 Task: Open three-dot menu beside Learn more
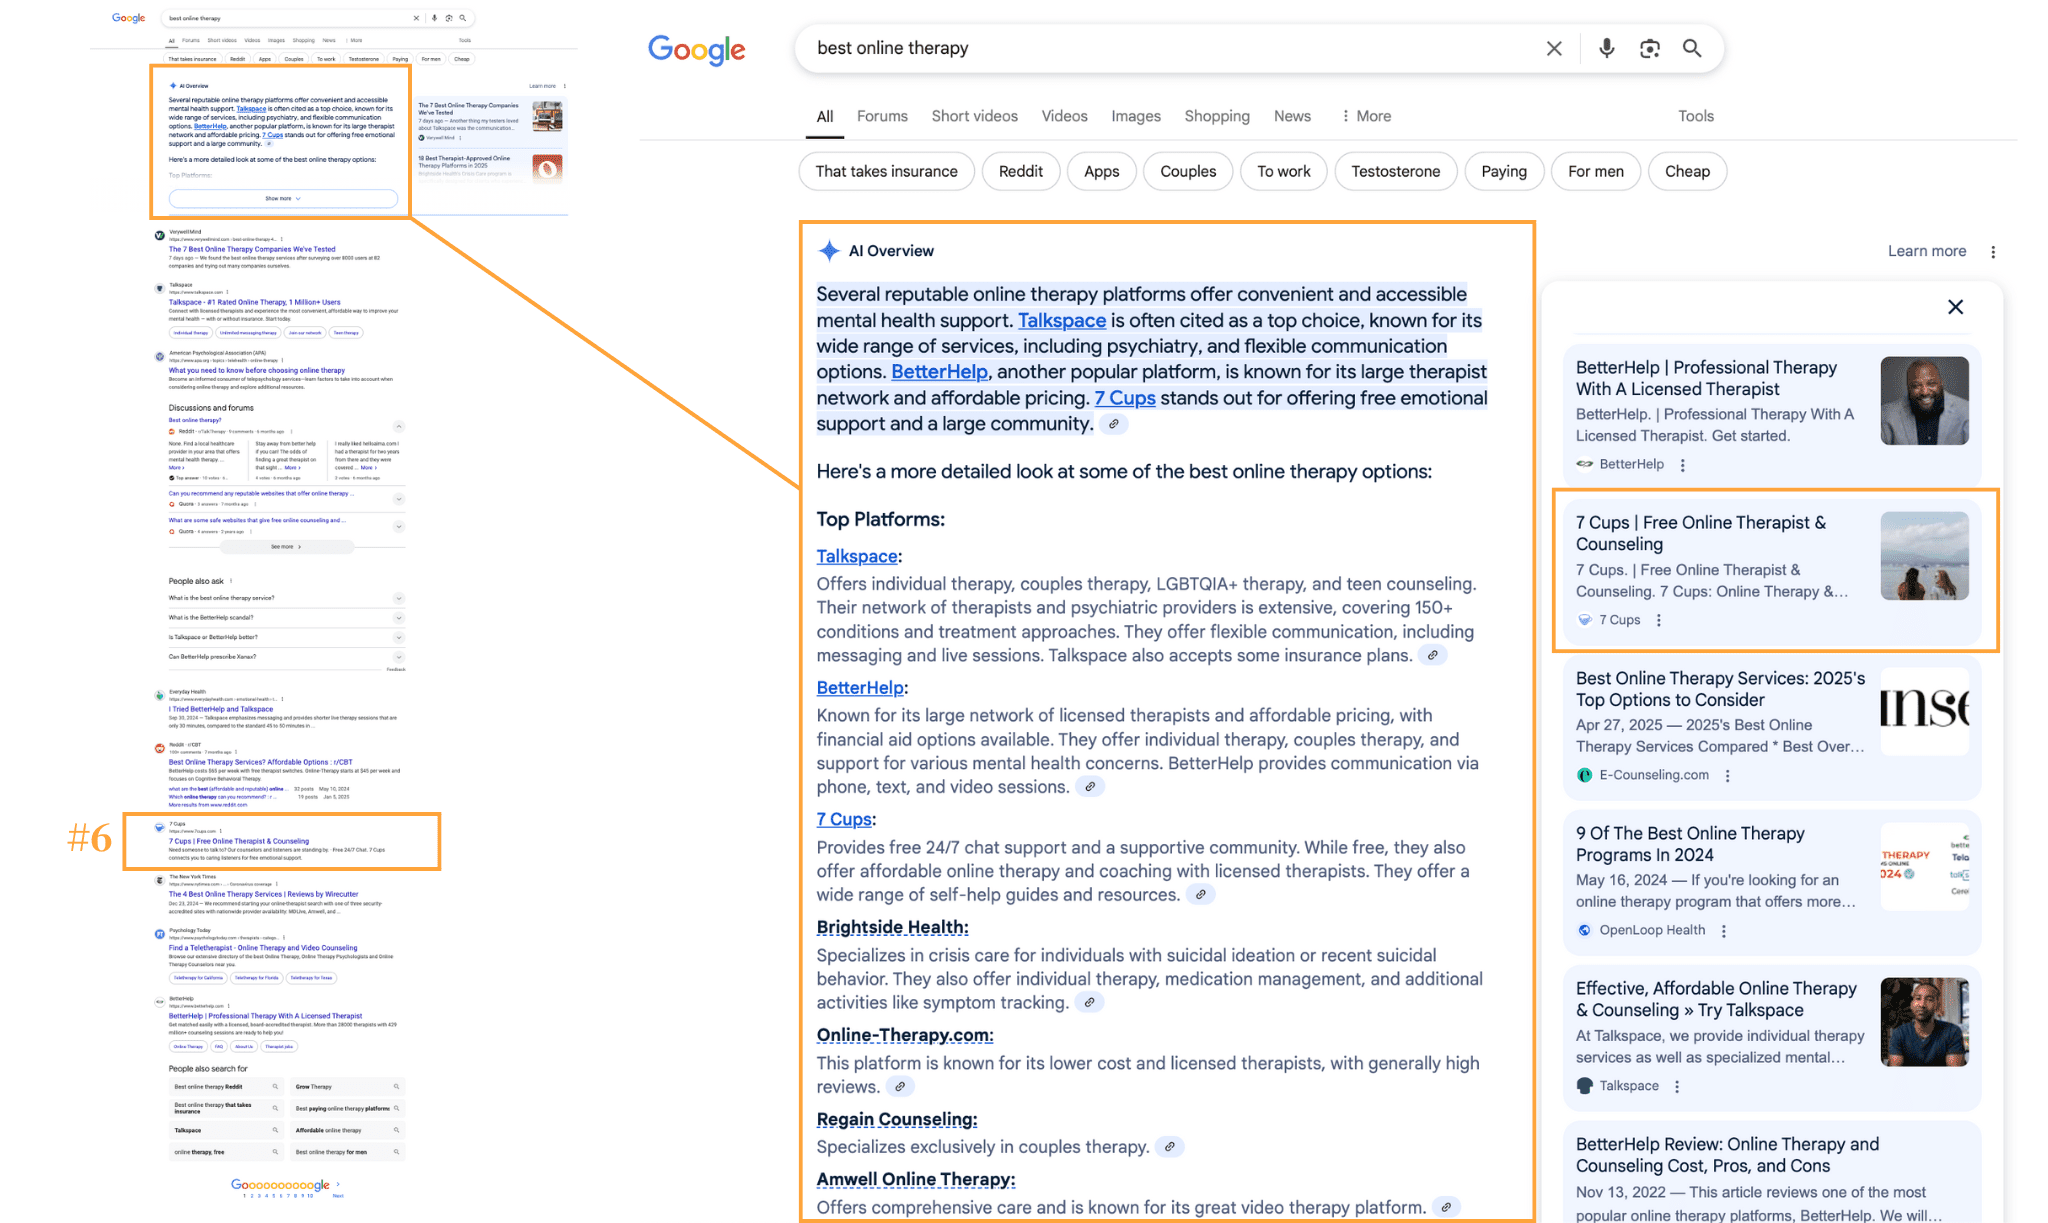pyautogui.click(x=1993, y=252)
